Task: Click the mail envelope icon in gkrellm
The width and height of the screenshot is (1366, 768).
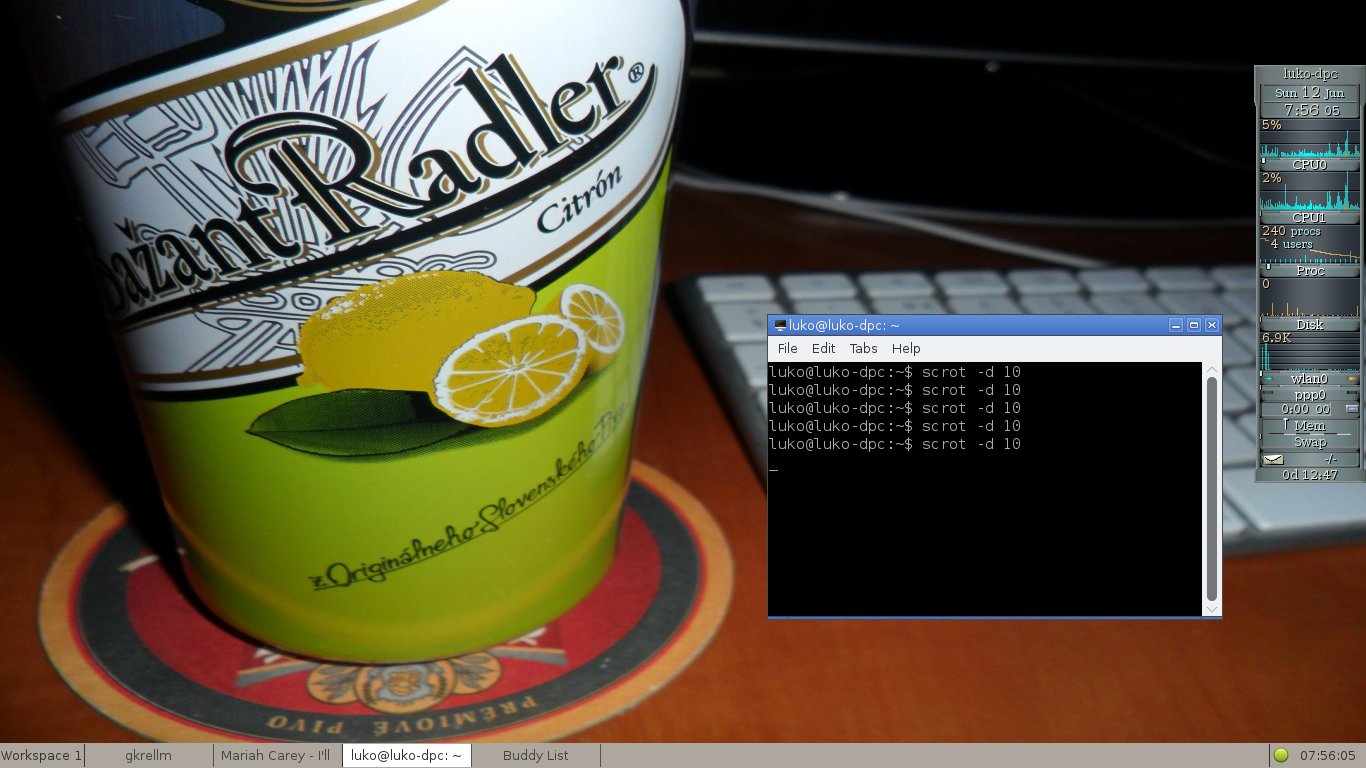Action: [1273, 459]
